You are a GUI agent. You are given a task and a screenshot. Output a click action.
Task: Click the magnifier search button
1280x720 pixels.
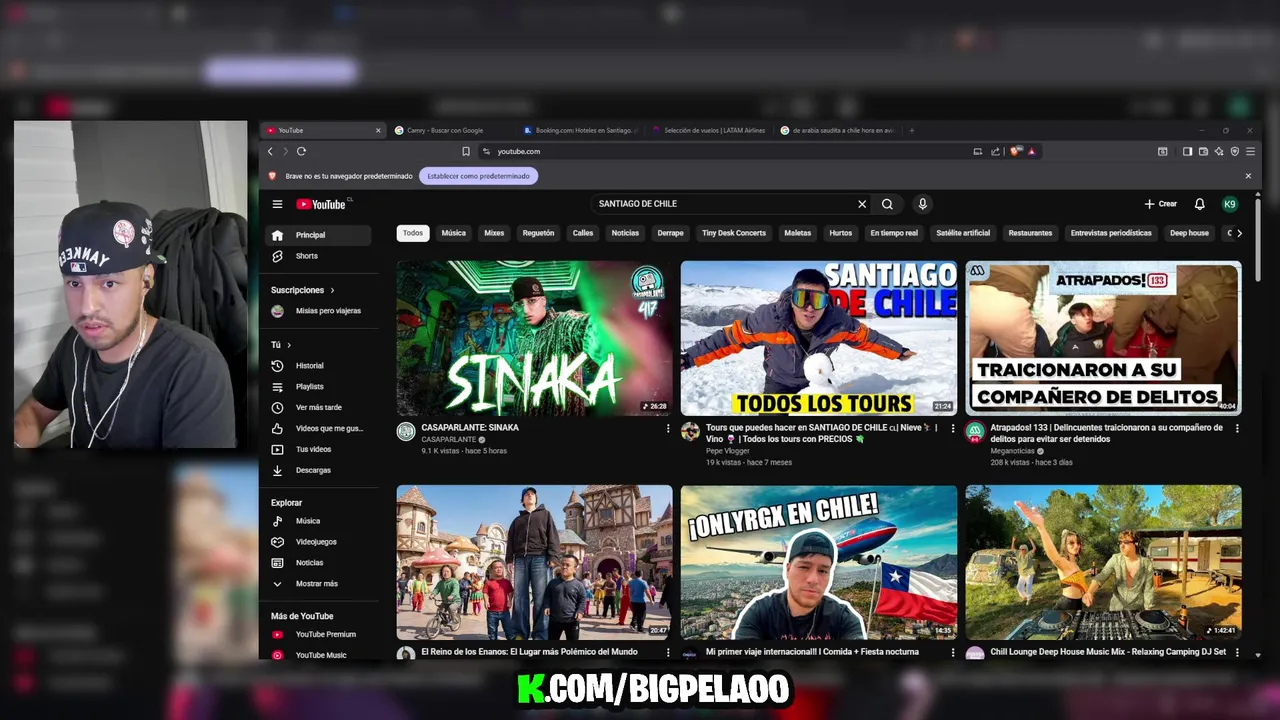pos(887,204)
